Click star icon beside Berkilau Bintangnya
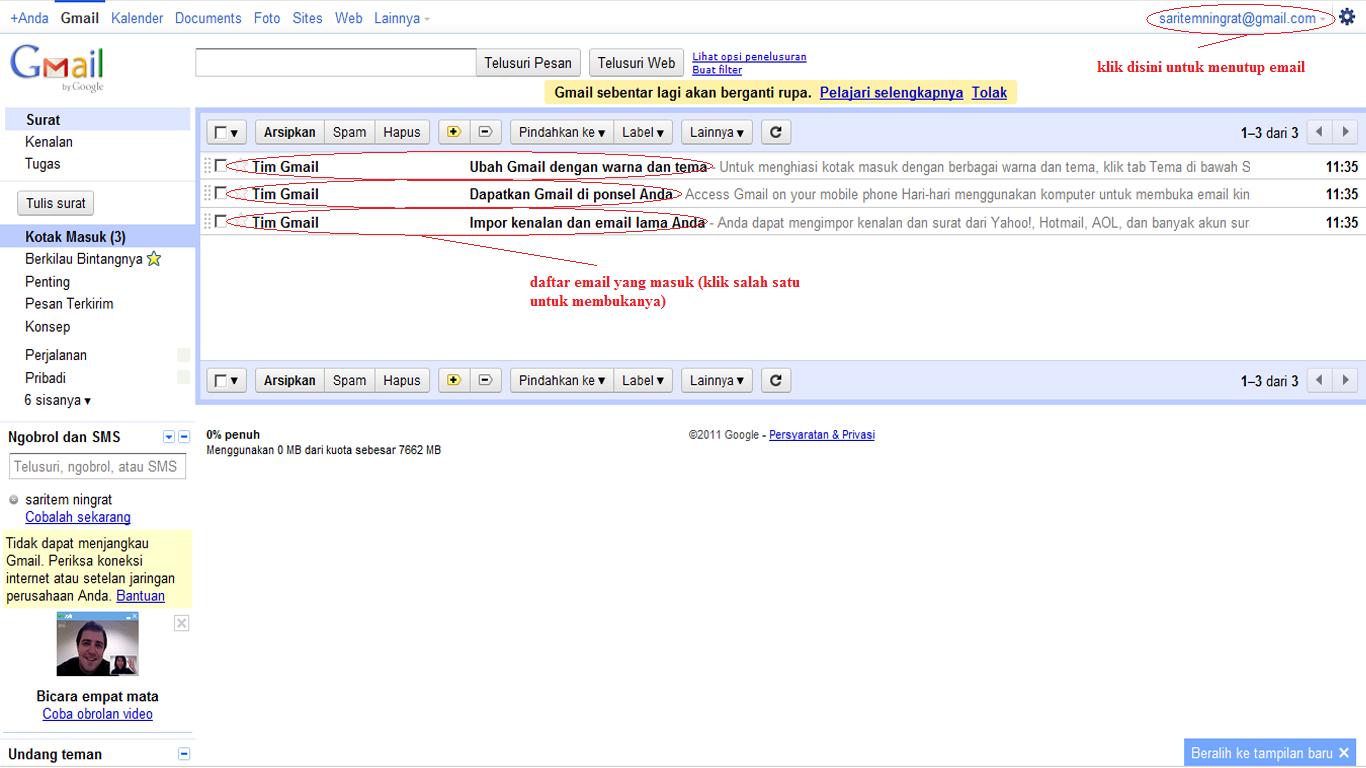The height and width of the screenshot is (768, 1366). (154, 259)
